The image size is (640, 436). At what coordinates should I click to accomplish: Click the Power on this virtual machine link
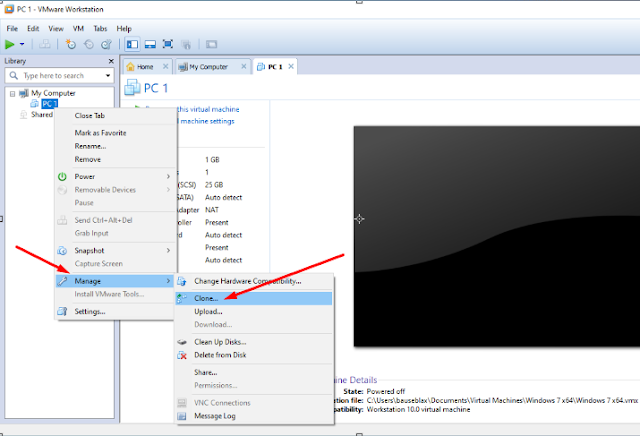(x=208, y=109)
